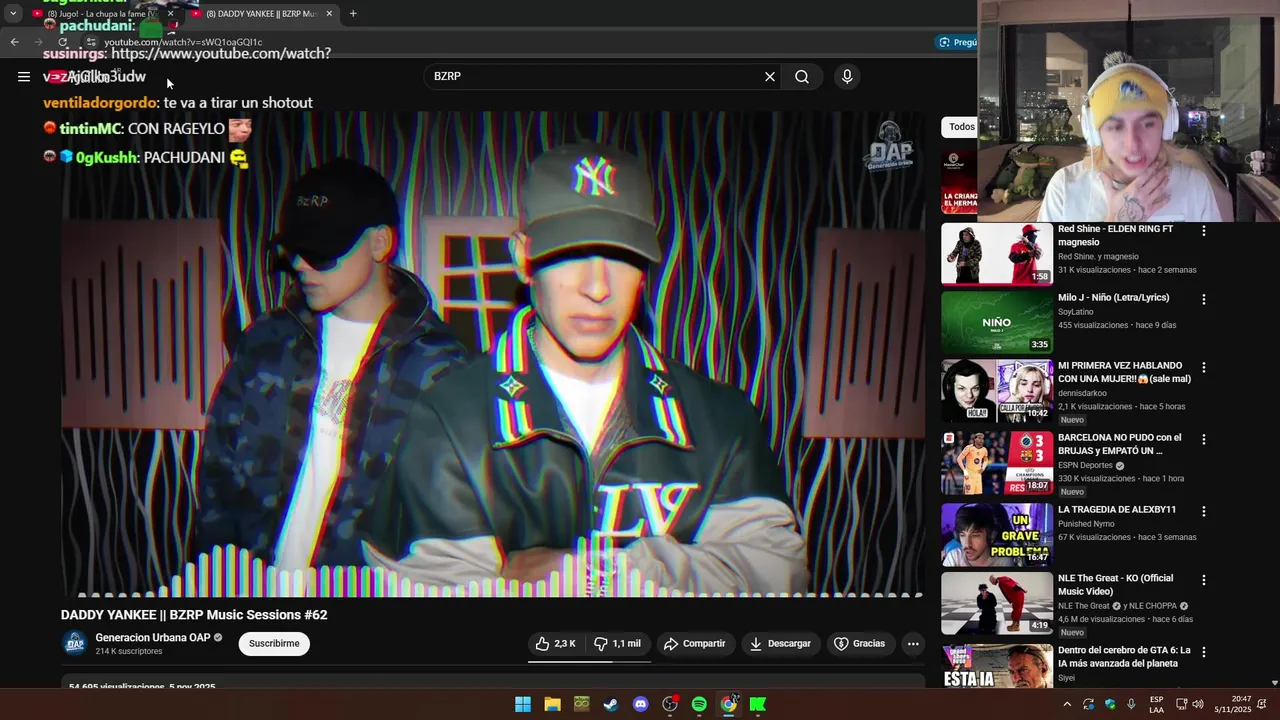
Task: Open NLE The Great - KO video thumbnail
Action: 996,603
